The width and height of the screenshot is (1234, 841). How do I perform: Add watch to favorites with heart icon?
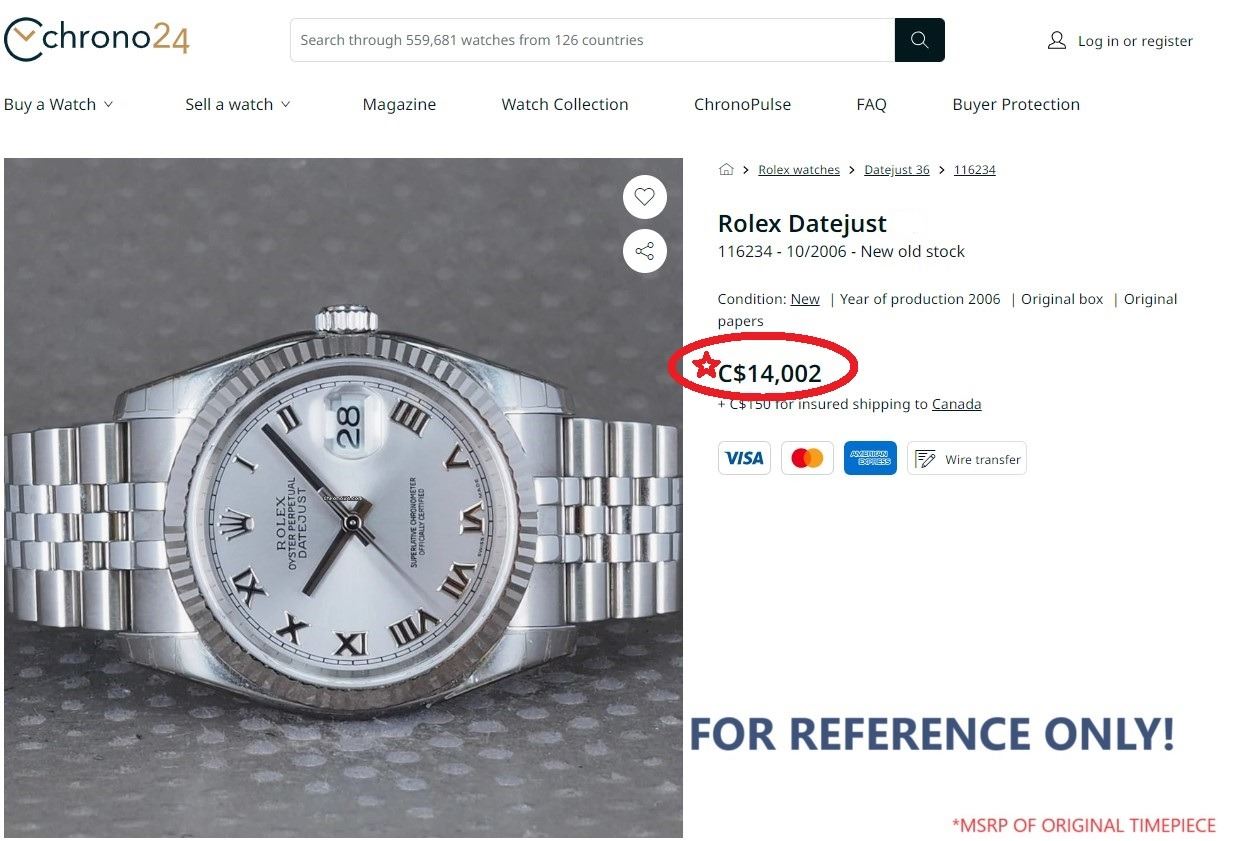[x=644, y=197]
